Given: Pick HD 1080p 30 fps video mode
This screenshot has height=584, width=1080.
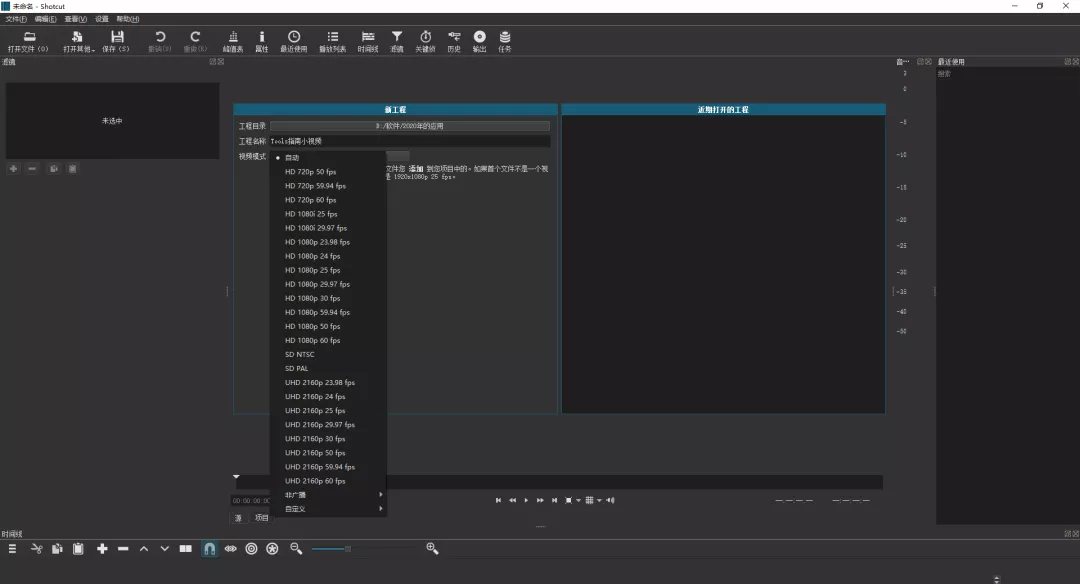Looking at the screenshot, I should click(328, 298).
